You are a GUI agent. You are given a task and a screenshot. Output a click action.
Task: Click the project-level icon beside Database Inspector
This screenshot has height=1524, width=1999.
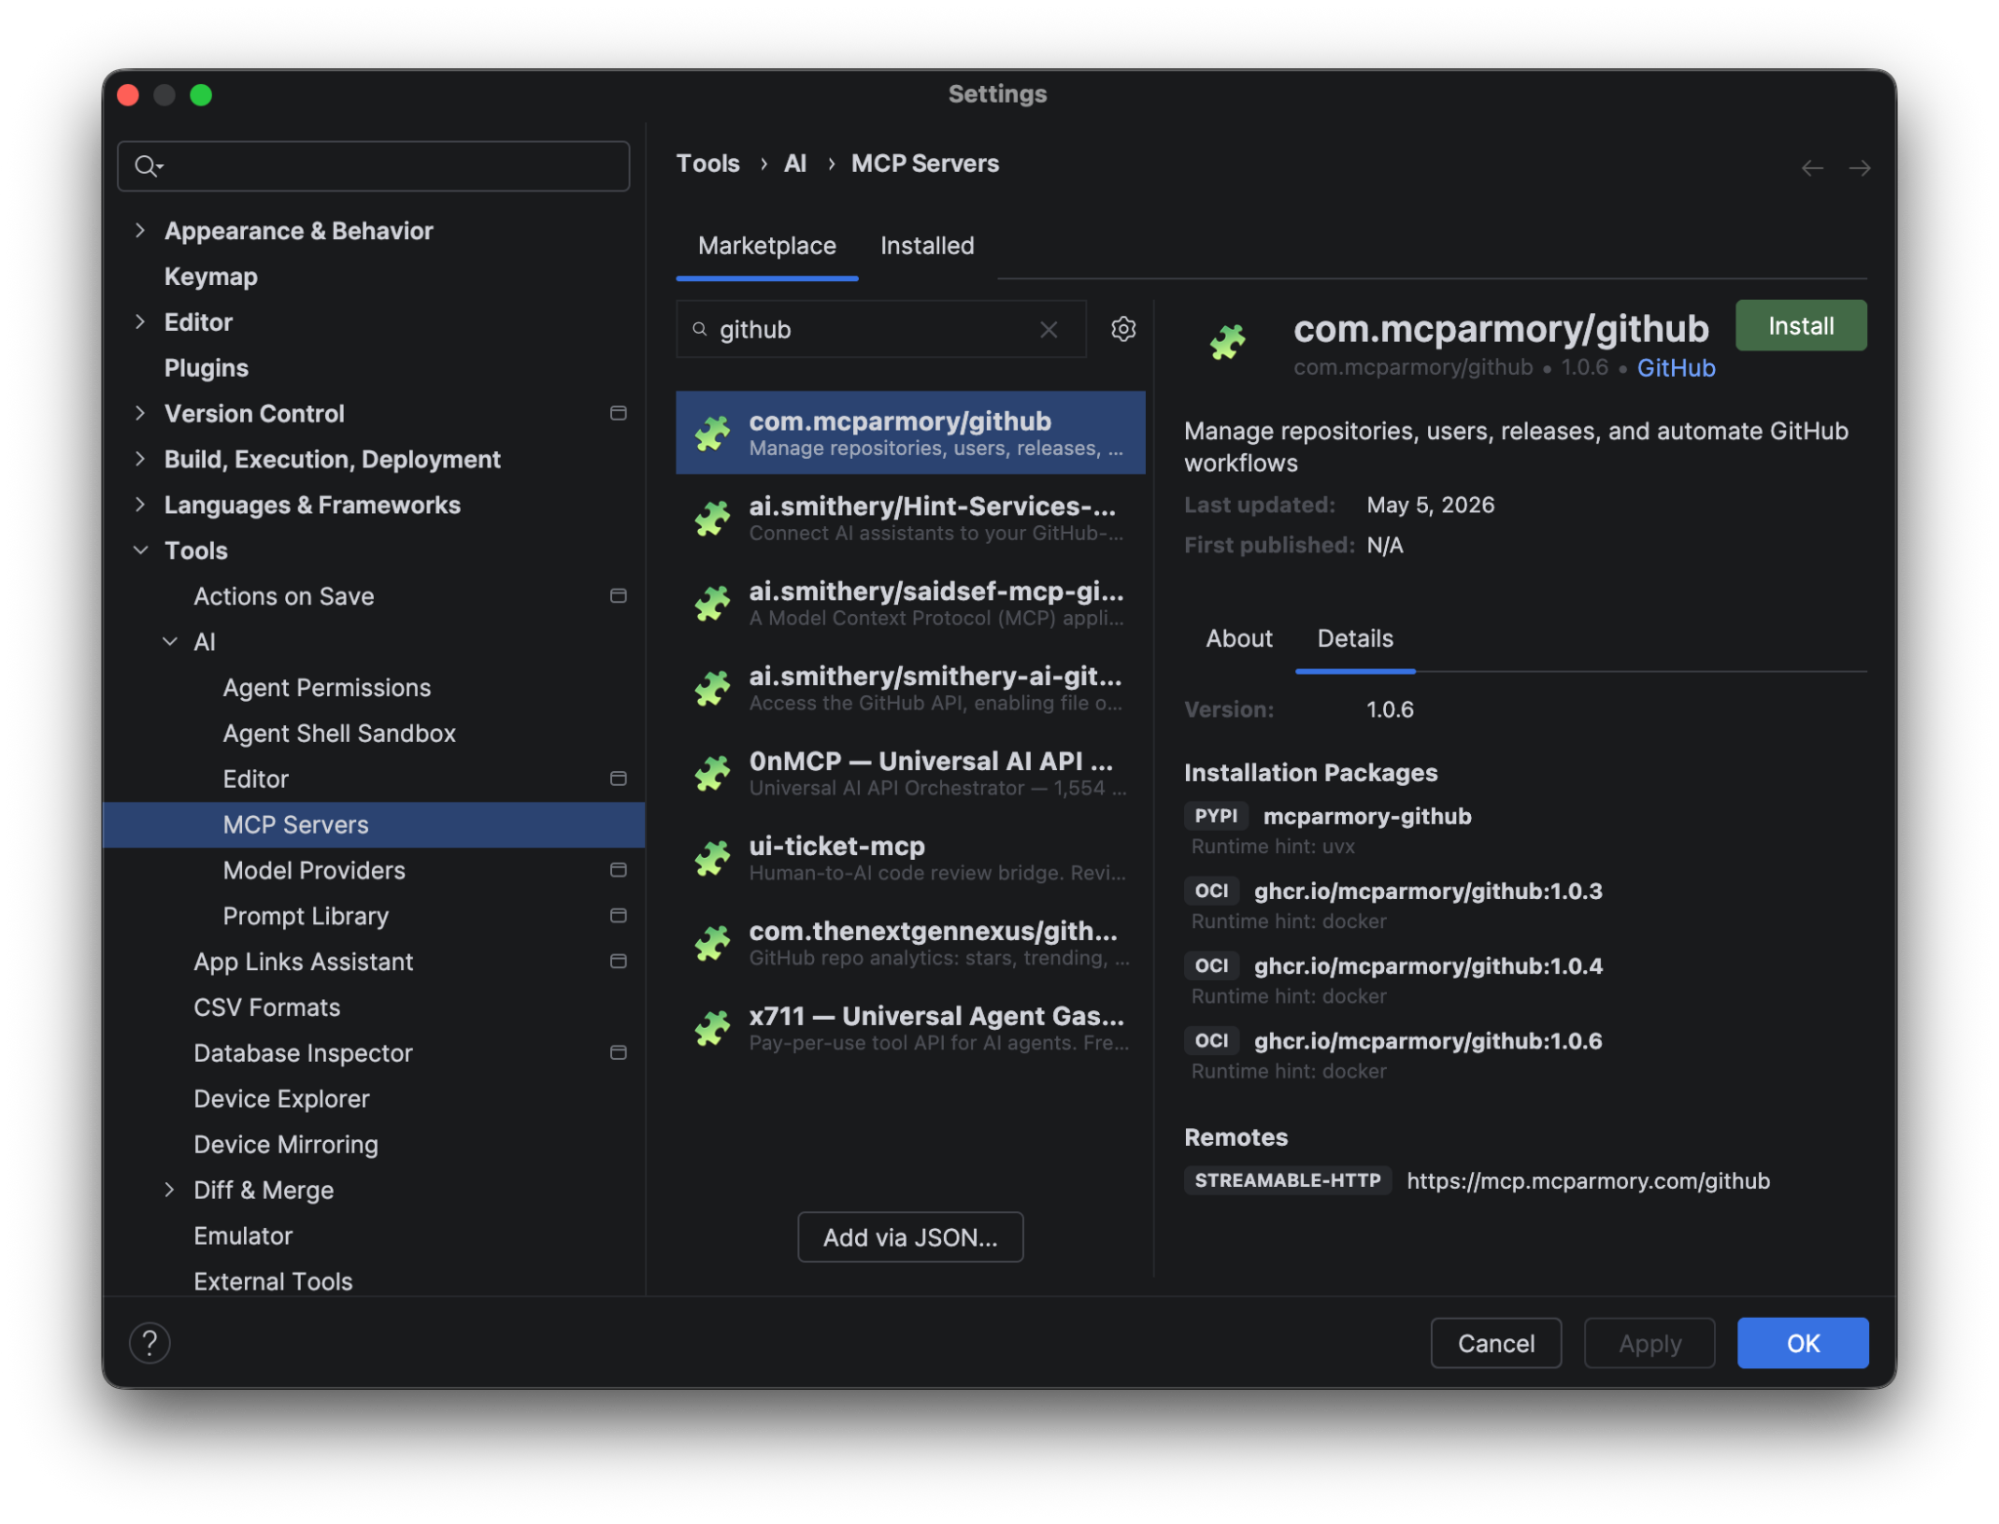click(x=618, y=1052)
